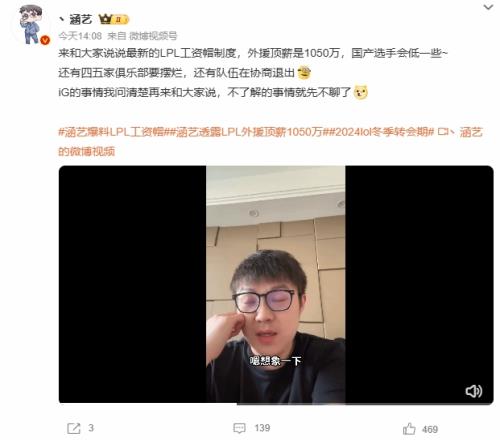The image size is (500, 440).
Task: Open the 微博视频号 source link
Action: [x=153, y=36]
